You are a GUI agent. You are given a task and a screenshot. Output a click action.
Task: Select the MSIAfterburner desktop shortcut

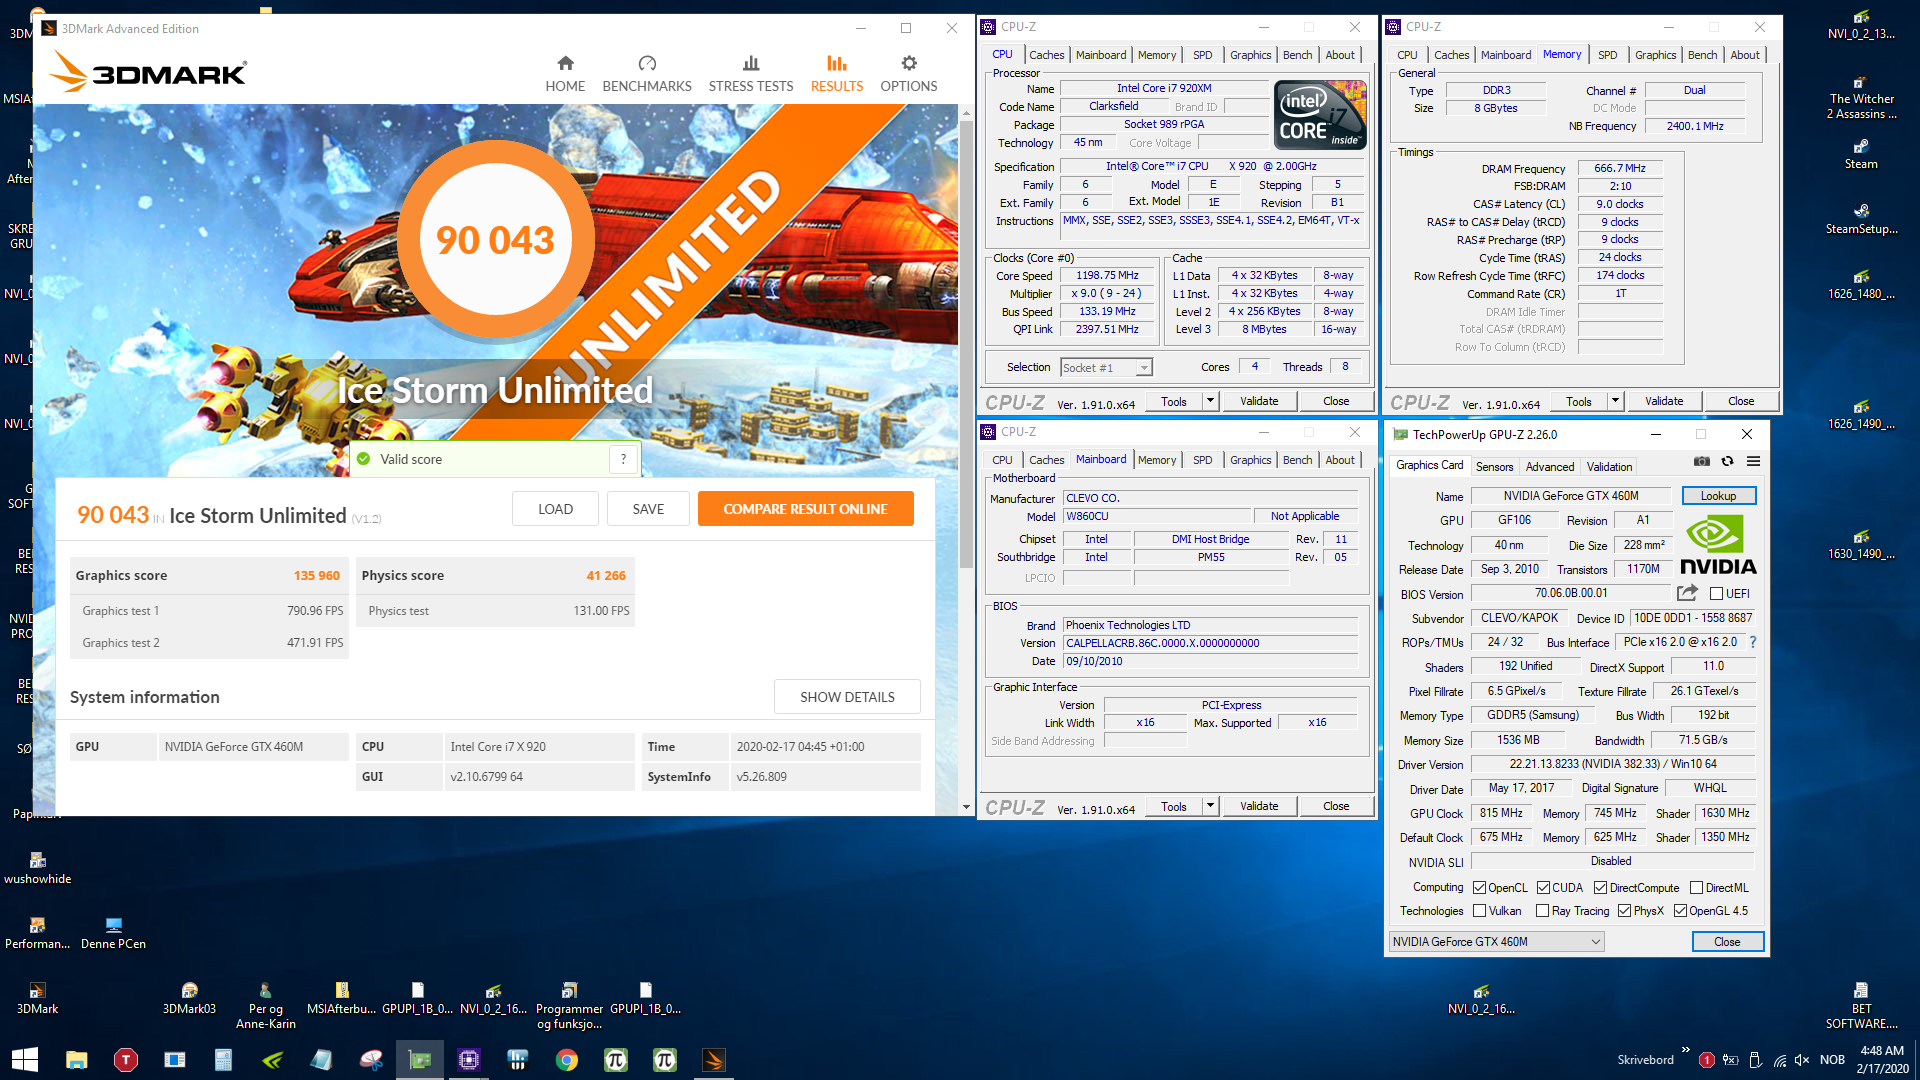341,998
